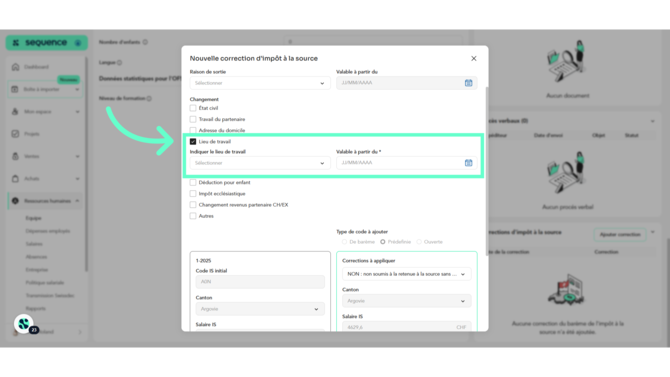Open the Raison de sortie dropdown

(x=260, y=83)
